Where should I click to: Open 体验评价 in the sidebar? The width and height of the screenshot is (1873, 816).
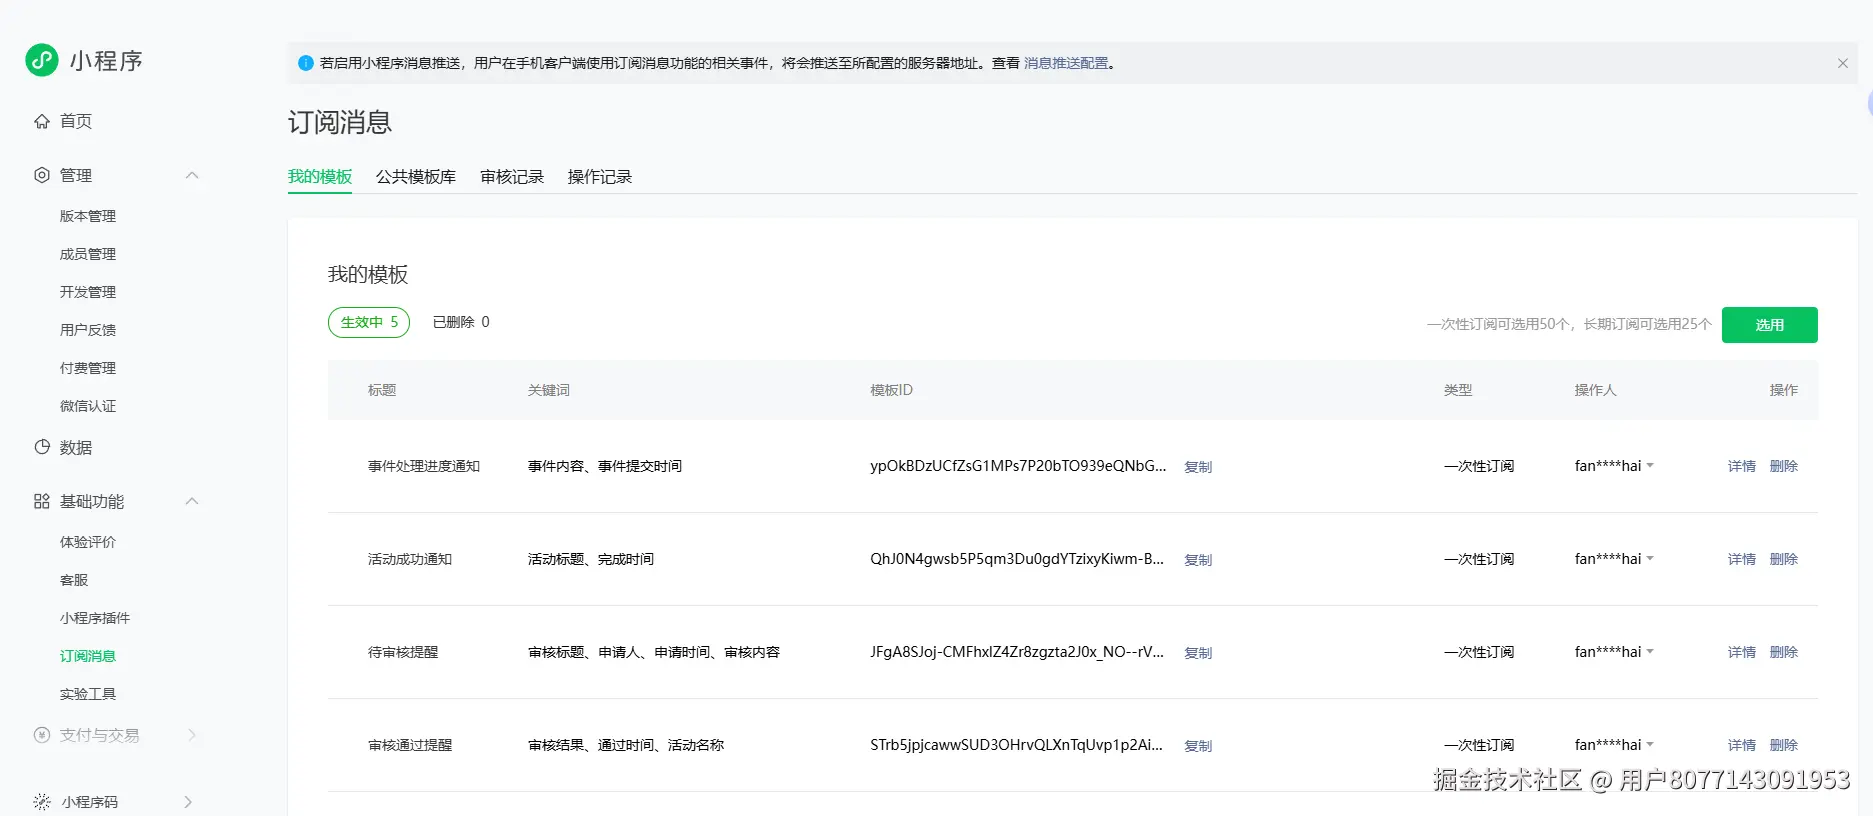[88, 542]
